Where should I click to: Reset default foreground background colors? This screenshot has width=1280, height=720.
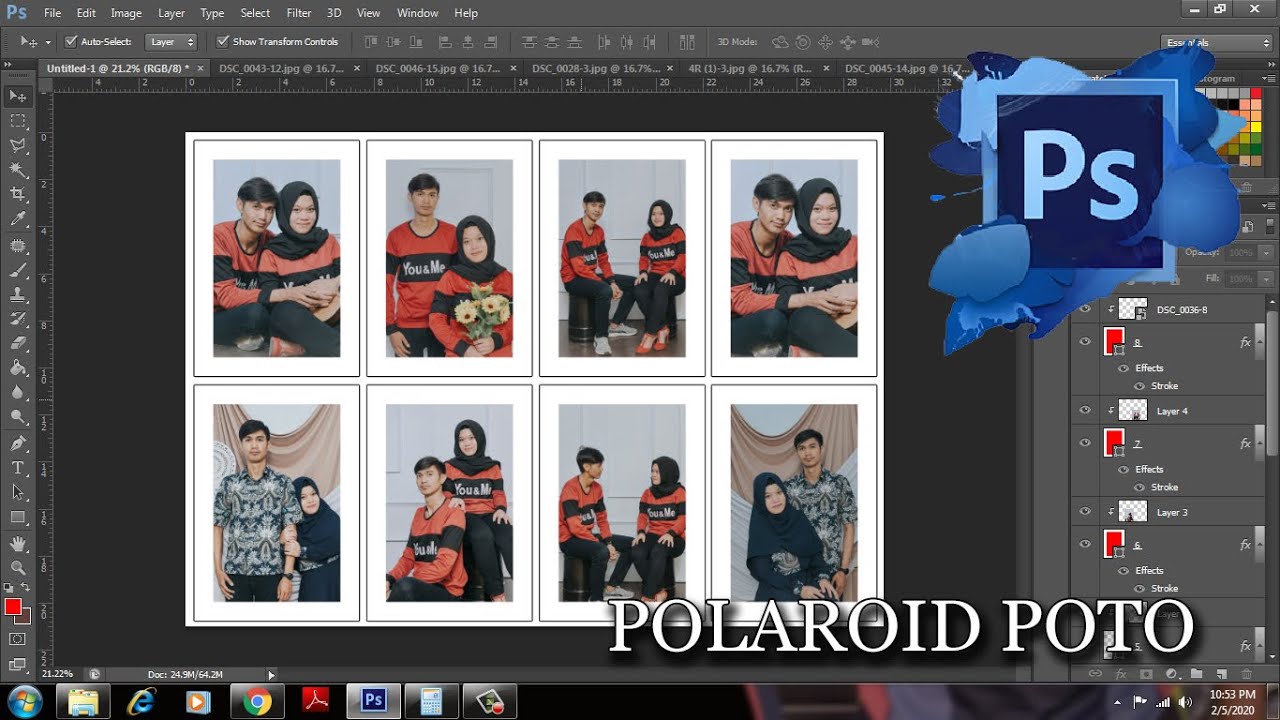(9, 589)
